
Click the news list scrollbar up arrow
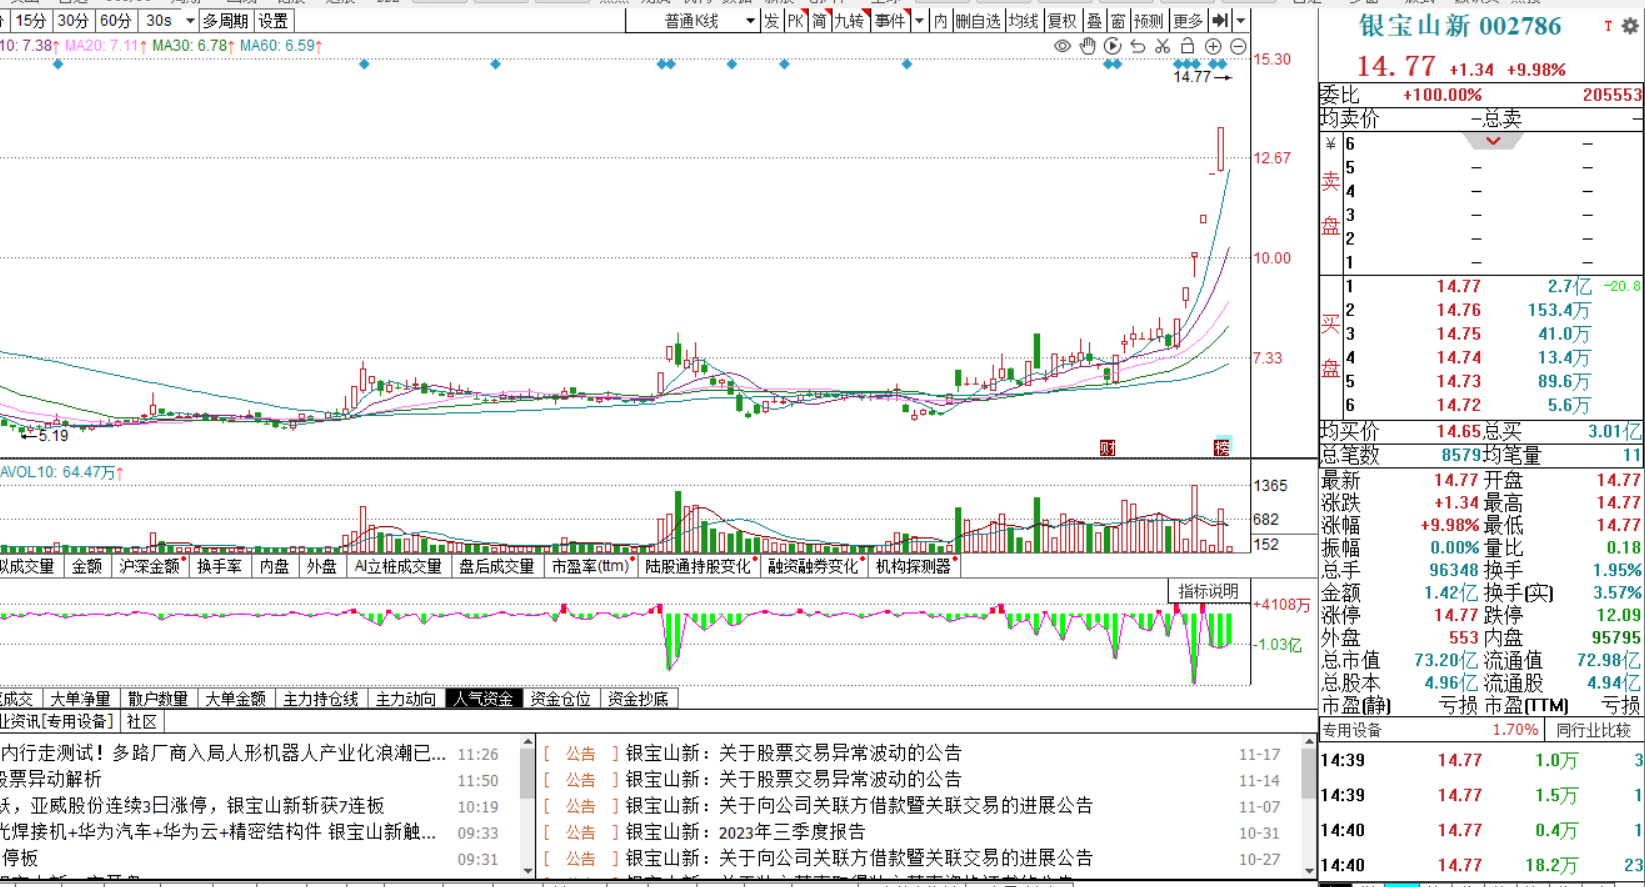pos(528,744)
